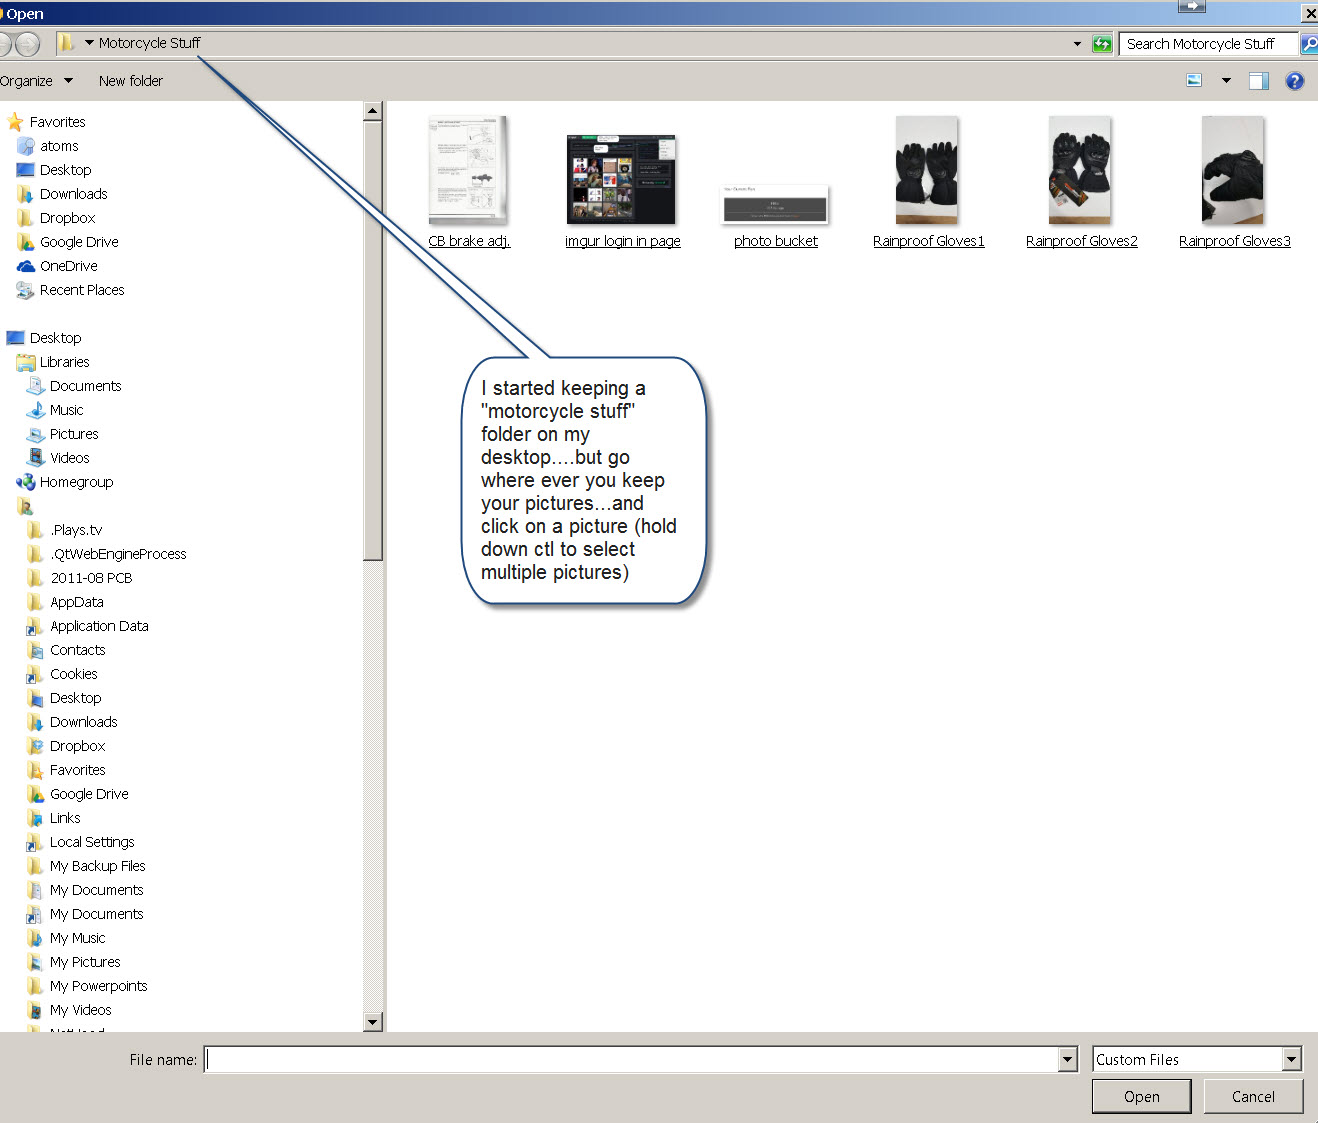Click the search magnifier icon
1318x1123 pixels.
1308,44
